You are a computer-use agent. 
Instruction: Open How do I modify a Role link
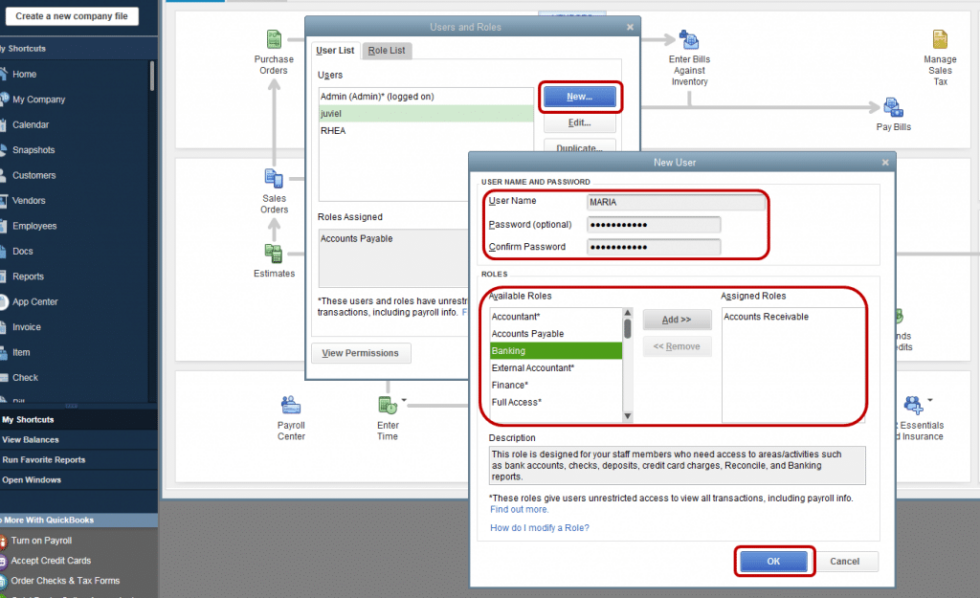pyautogui.click(x=539, y=528)
